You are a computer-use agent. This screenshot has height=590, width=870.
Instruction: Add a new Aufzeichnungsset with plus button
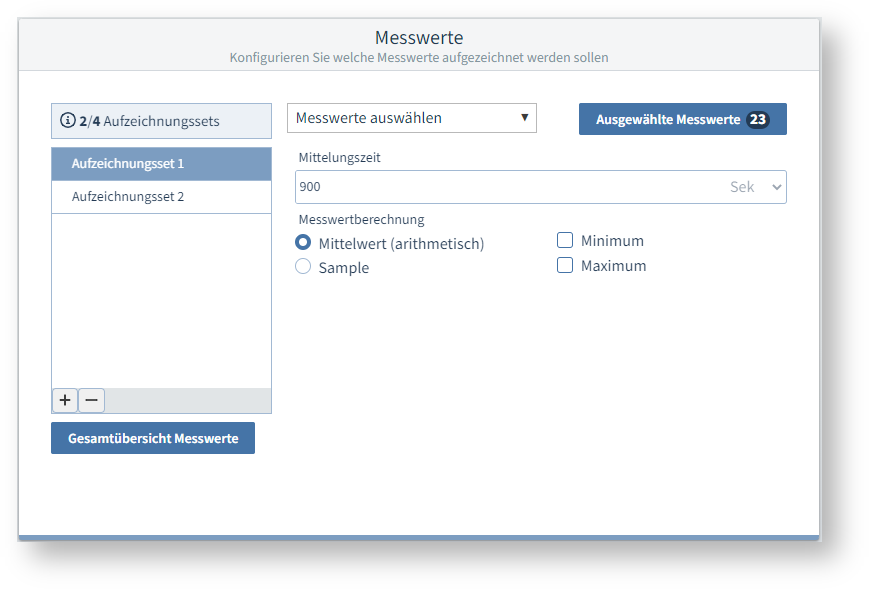pyautogui.click(x=65, y=400)
